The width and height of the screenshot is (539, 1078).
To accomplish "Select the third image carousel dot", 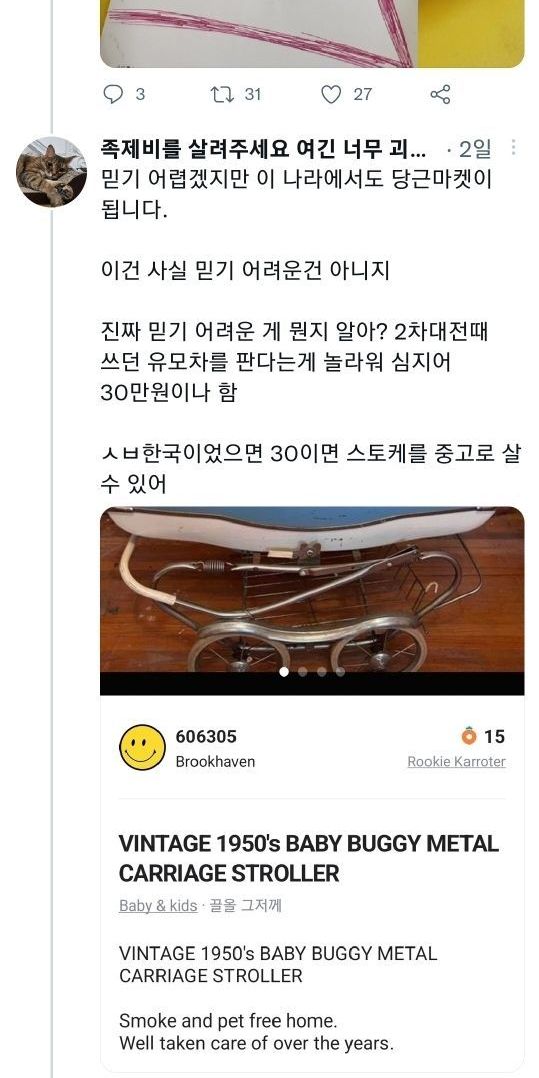I will point(322,672).
